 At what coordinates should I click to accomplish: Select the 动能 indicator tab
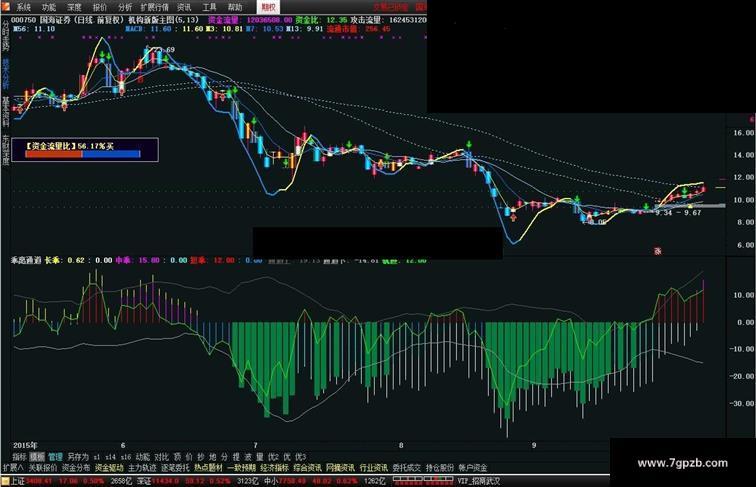coord(143,456)
